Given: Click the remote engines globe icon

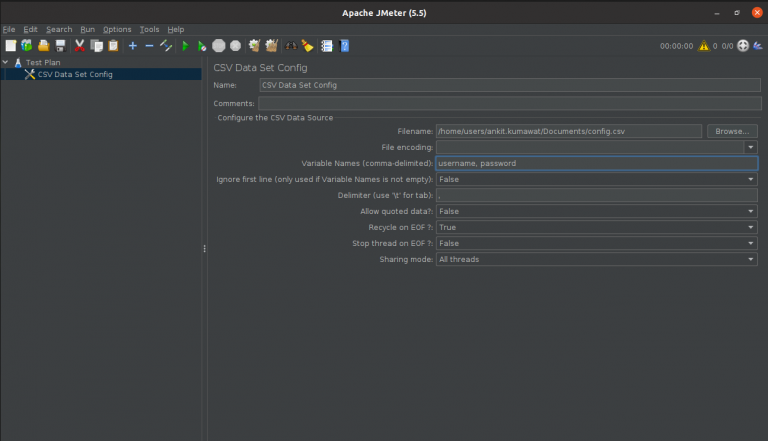Looking at the screenshot, I should click(x=743, y=46).
